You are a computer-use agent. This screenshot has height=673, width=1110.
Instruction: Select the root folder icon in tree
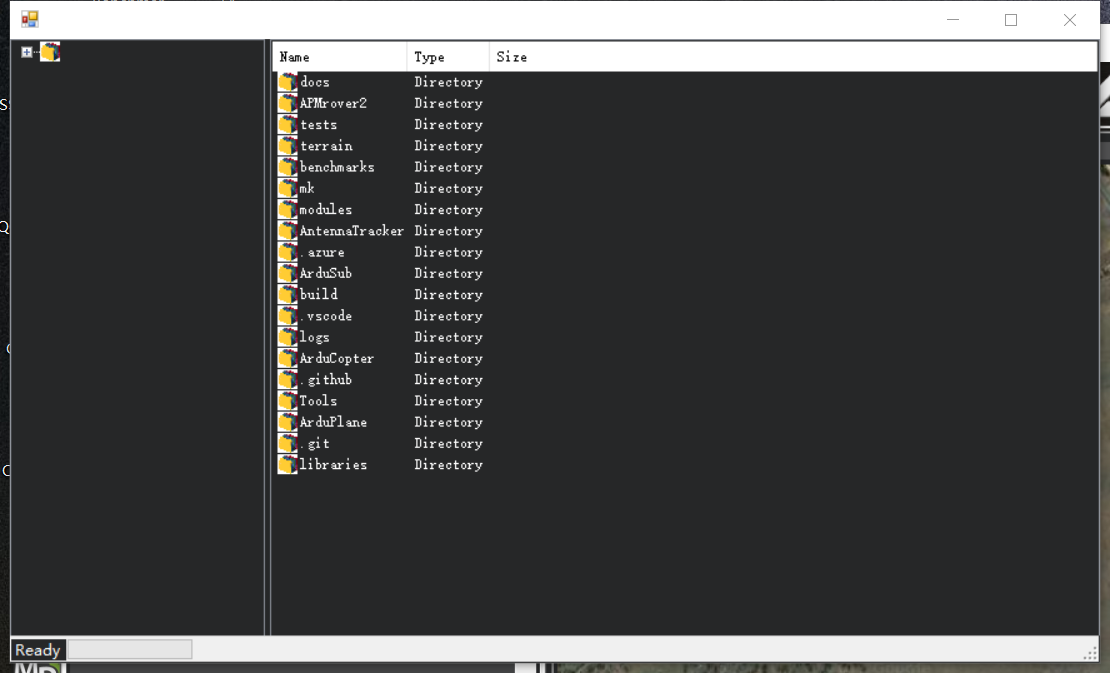pos(50,52)
